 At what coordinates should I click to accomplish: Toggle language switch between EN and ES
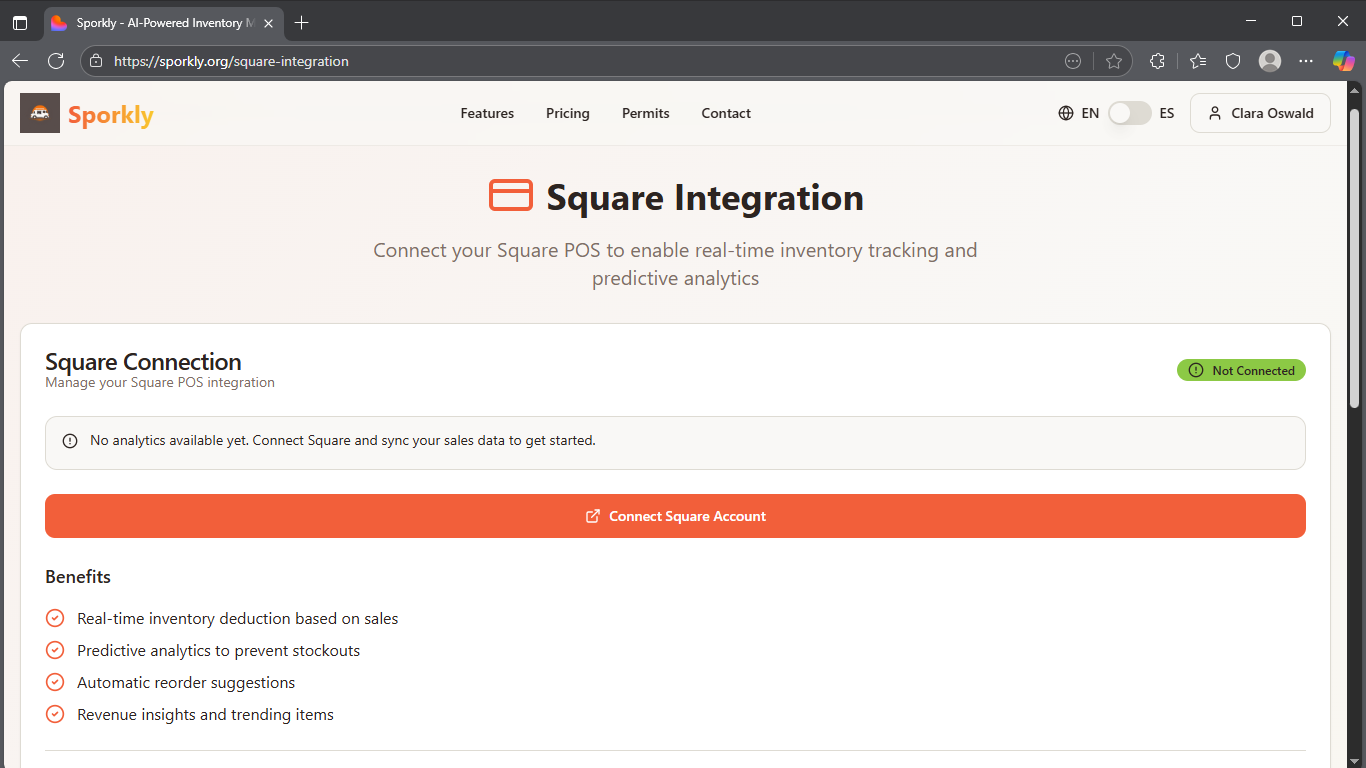click(1130, 113)
